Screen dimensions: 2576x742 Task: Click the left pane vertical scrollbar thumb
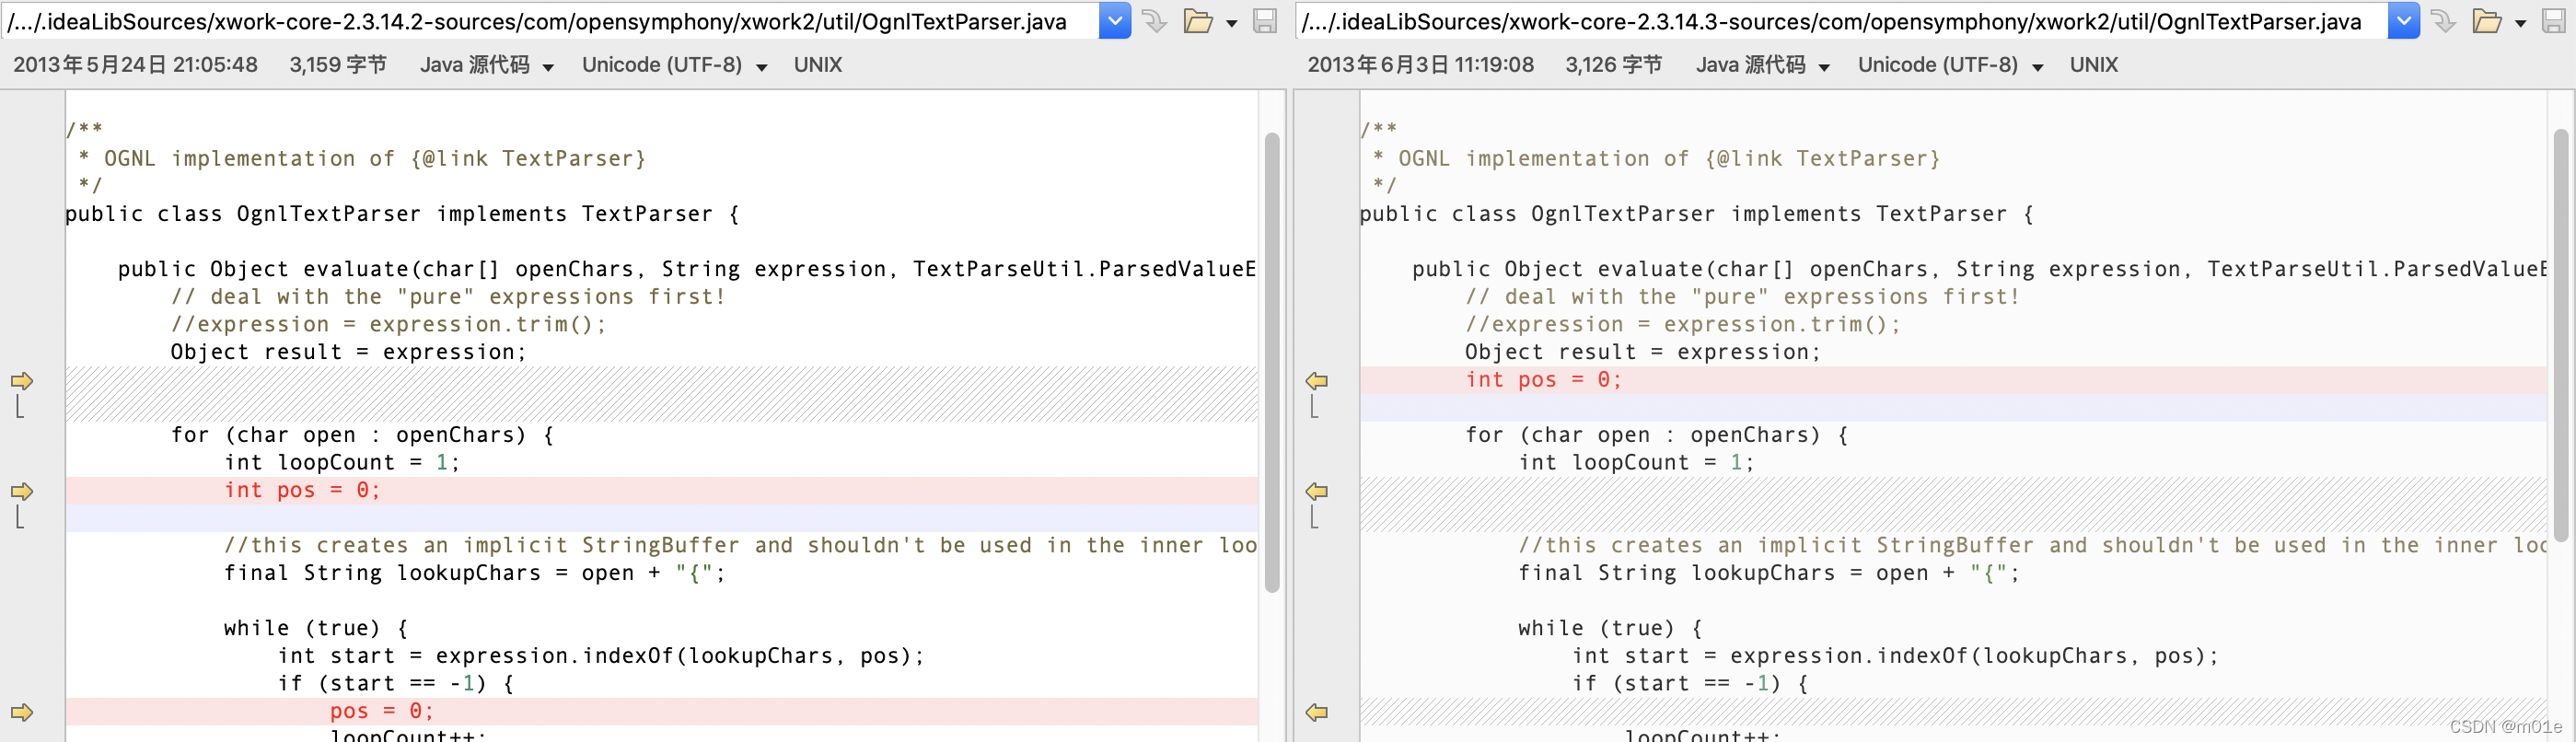point(1272,362)
